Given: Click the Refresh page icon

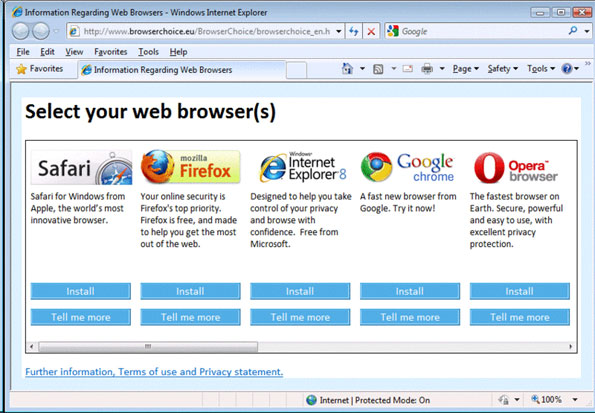Looking at the screenshot, I should [354, 32].
